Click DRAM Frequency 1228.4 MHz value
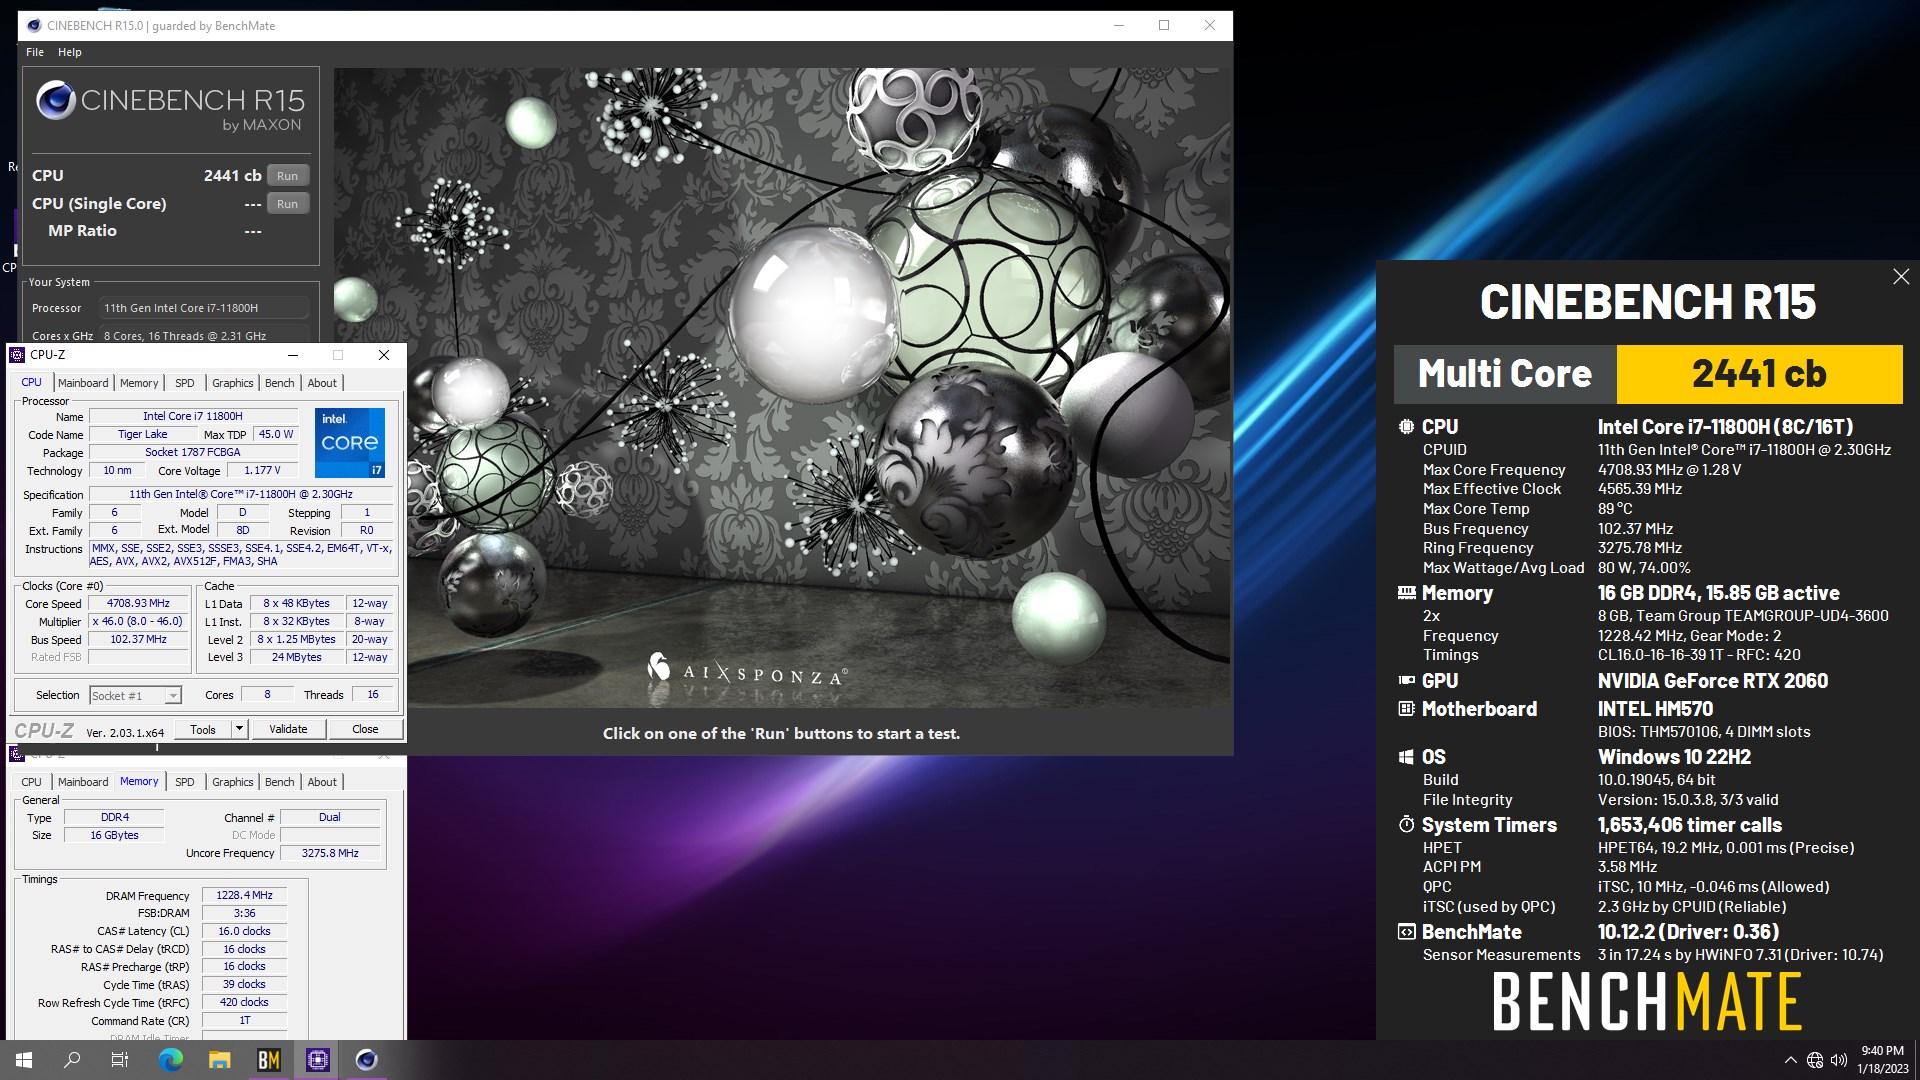Screen dimensions: 1920x1080 (245, 896)
